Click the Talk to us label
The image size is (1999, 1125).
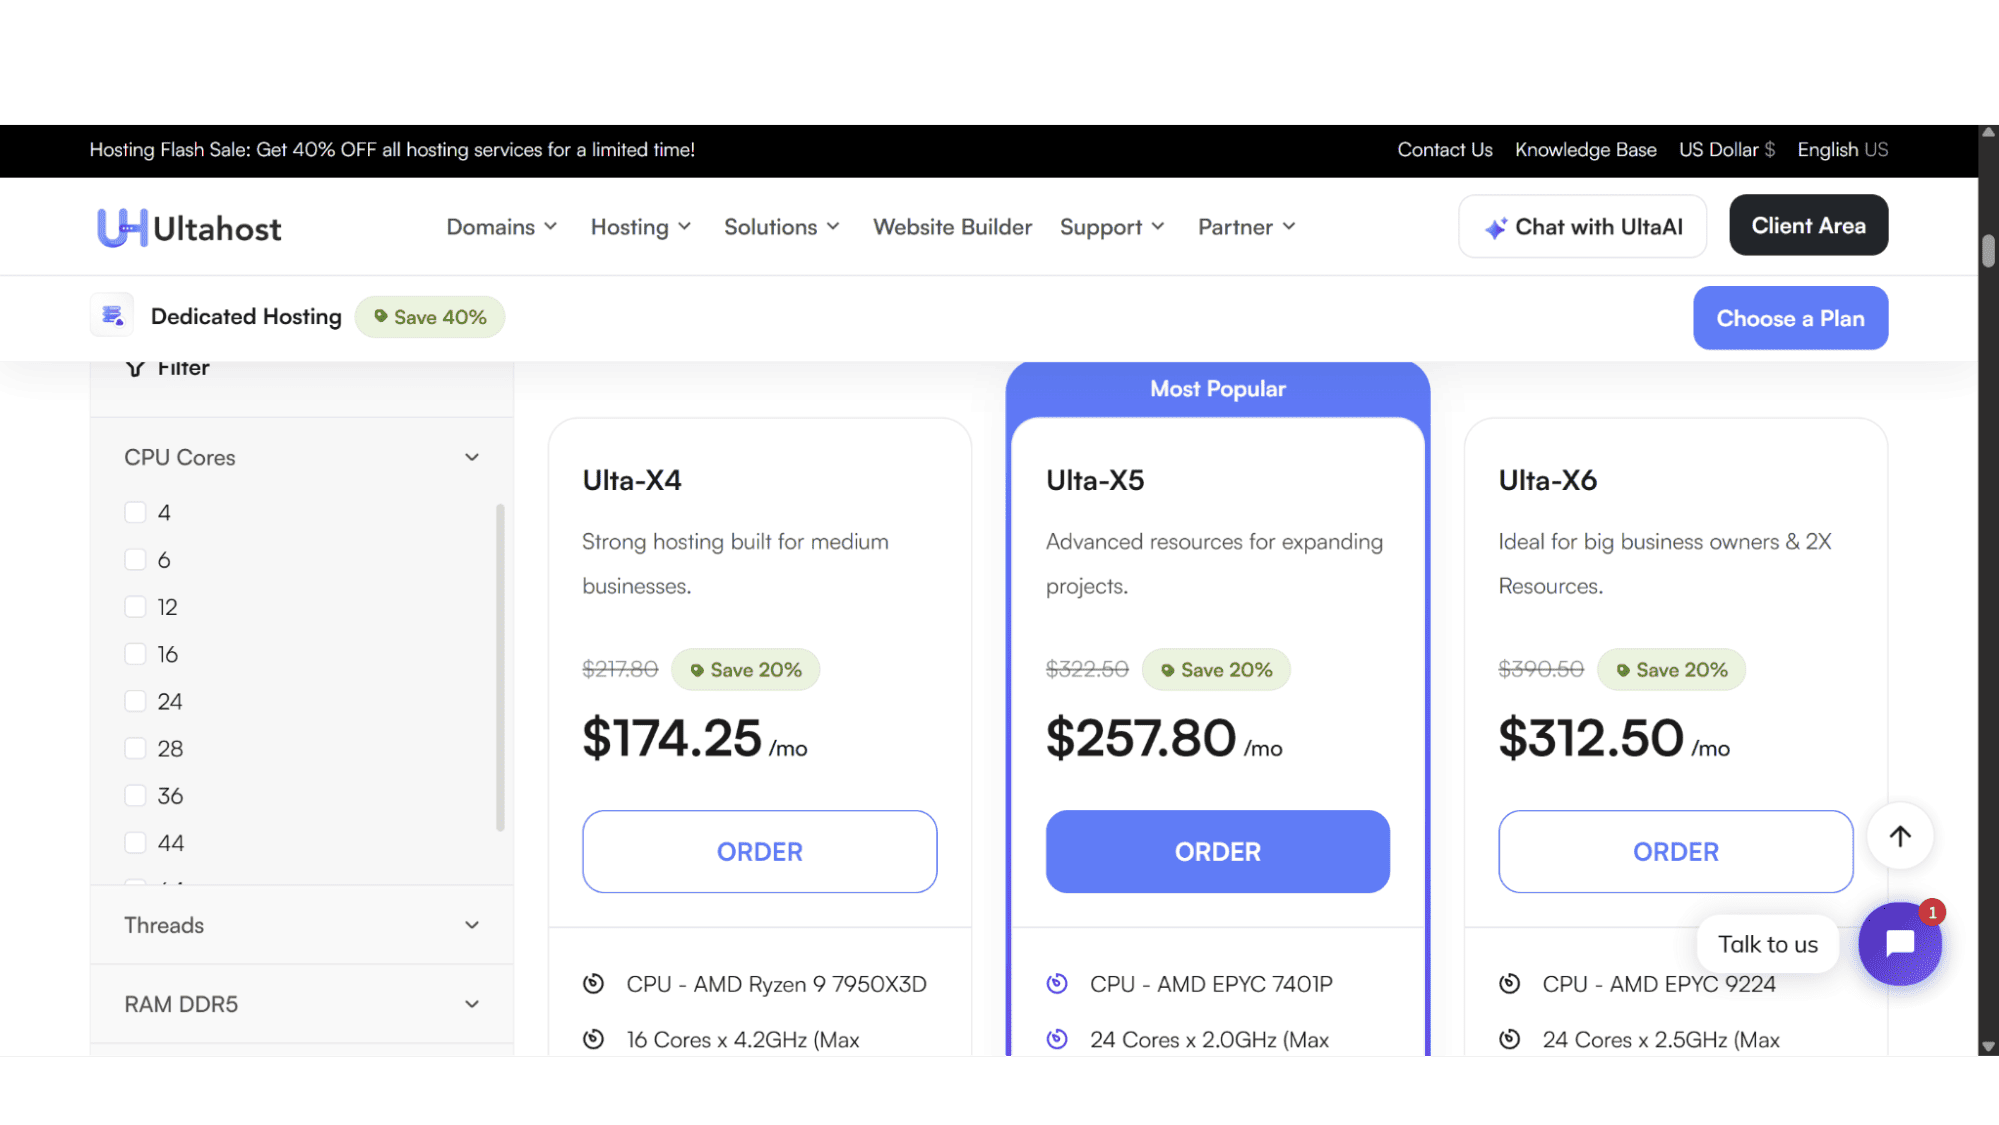[x=1767, y=944]
